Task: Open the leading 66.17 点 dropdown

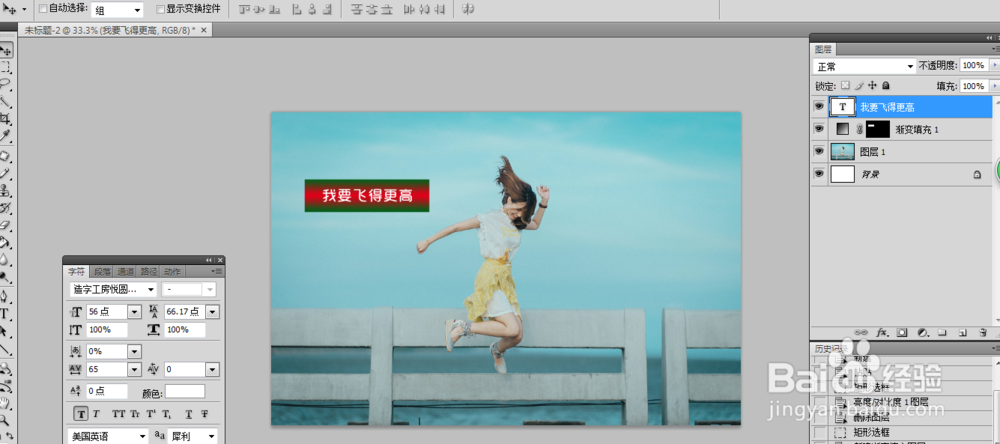Action: click(213, 312)
